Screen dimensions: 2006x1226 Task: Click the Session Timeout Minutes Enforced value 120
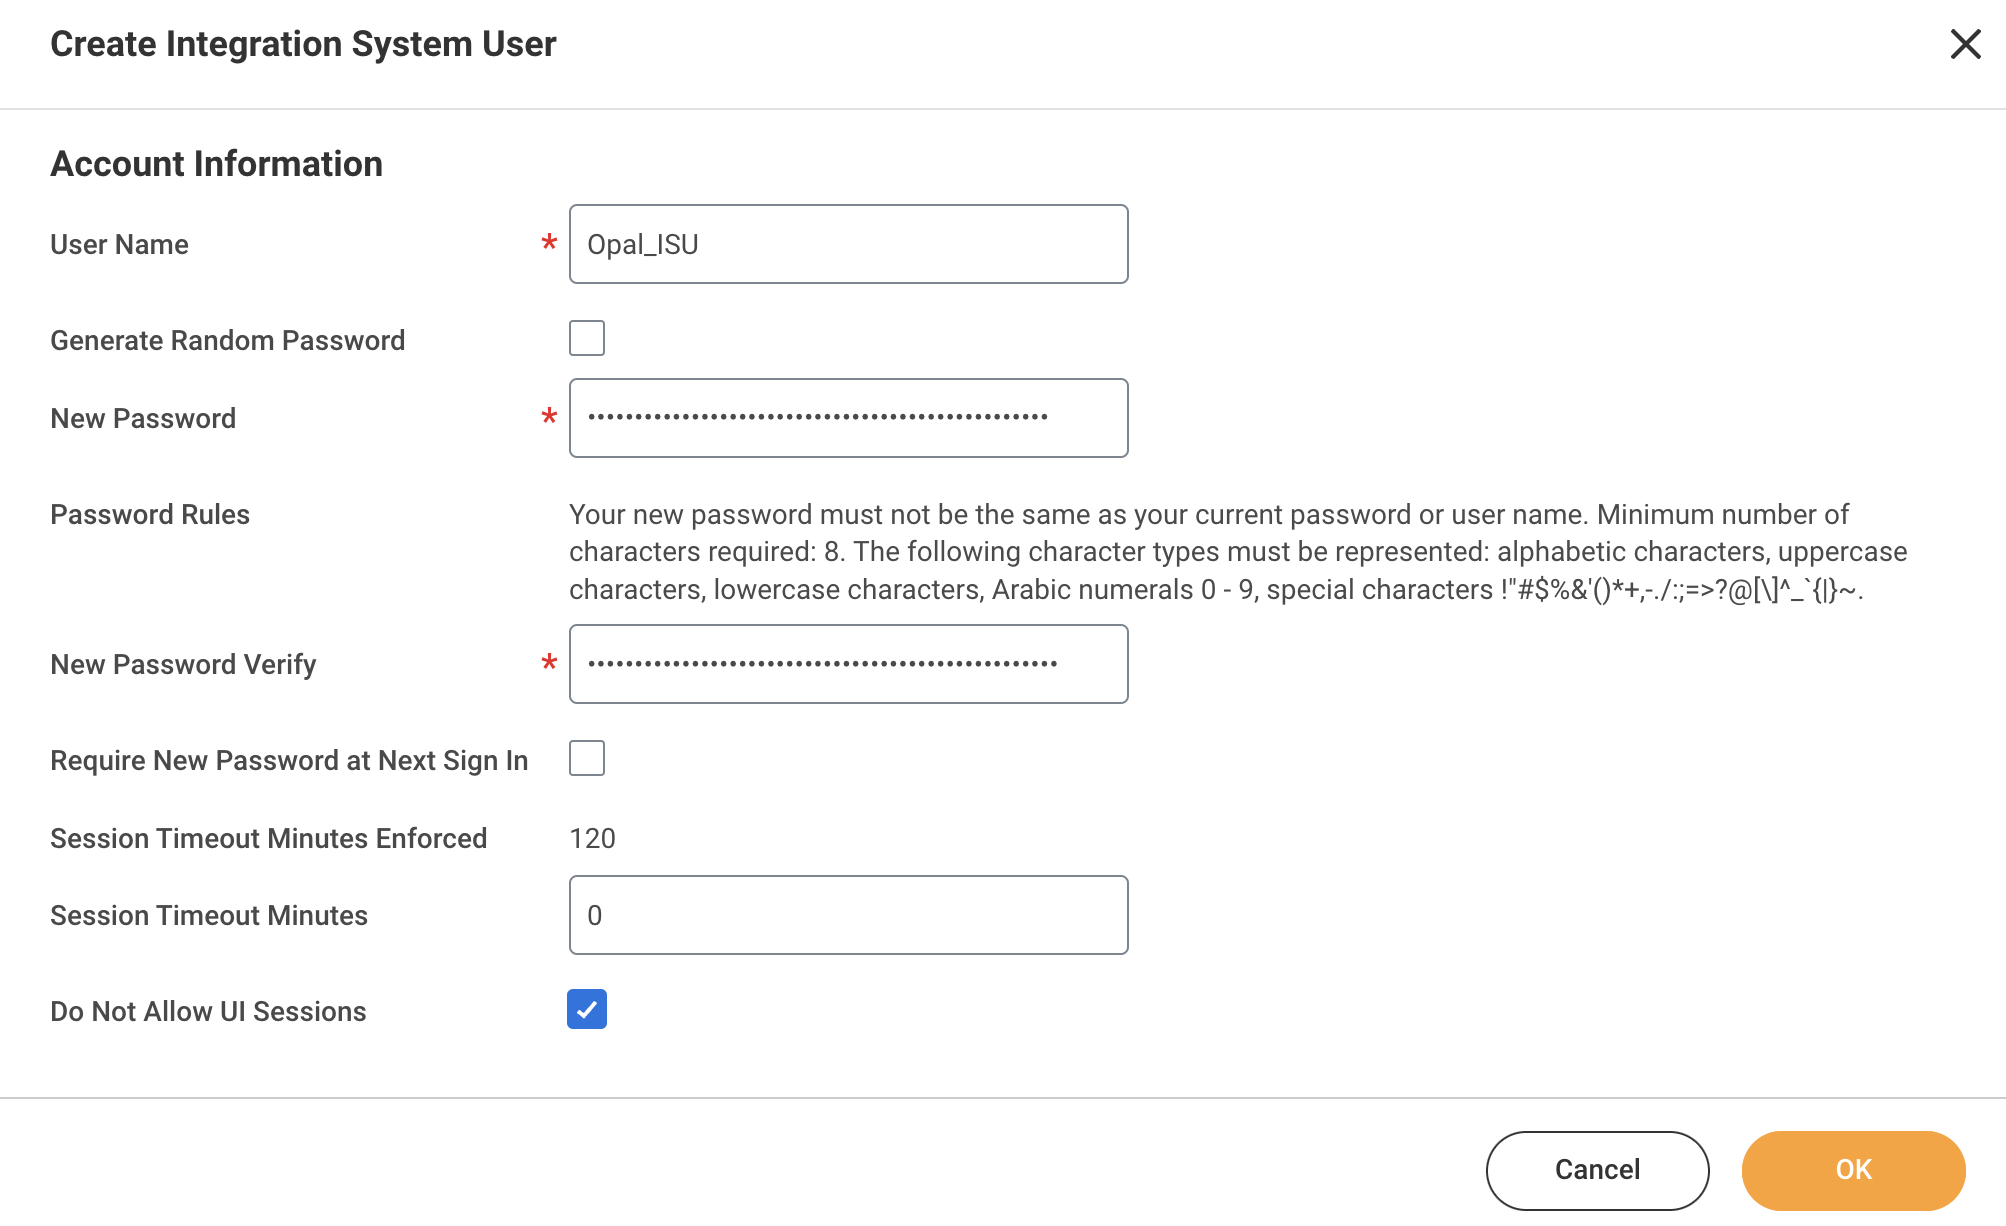pyautogui.click(x=592, y=838)
